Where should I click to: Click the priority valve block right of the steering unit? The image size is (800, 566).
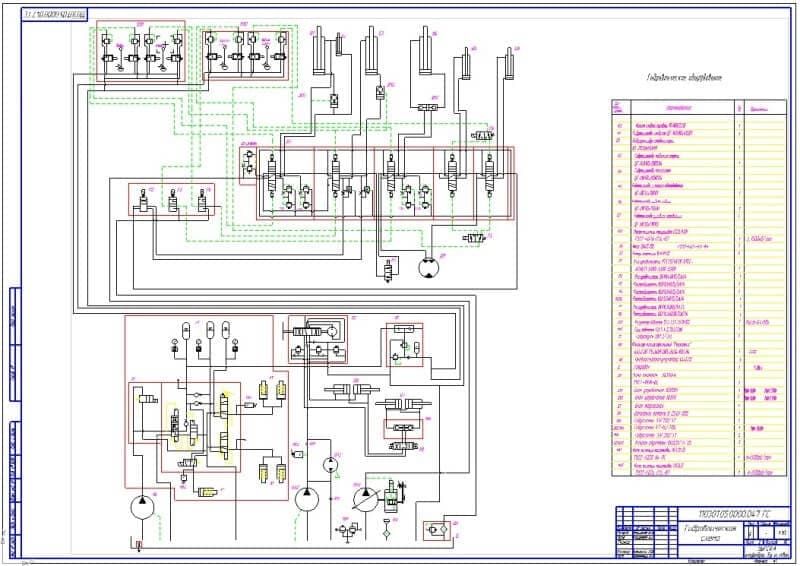tap(405, 345)
